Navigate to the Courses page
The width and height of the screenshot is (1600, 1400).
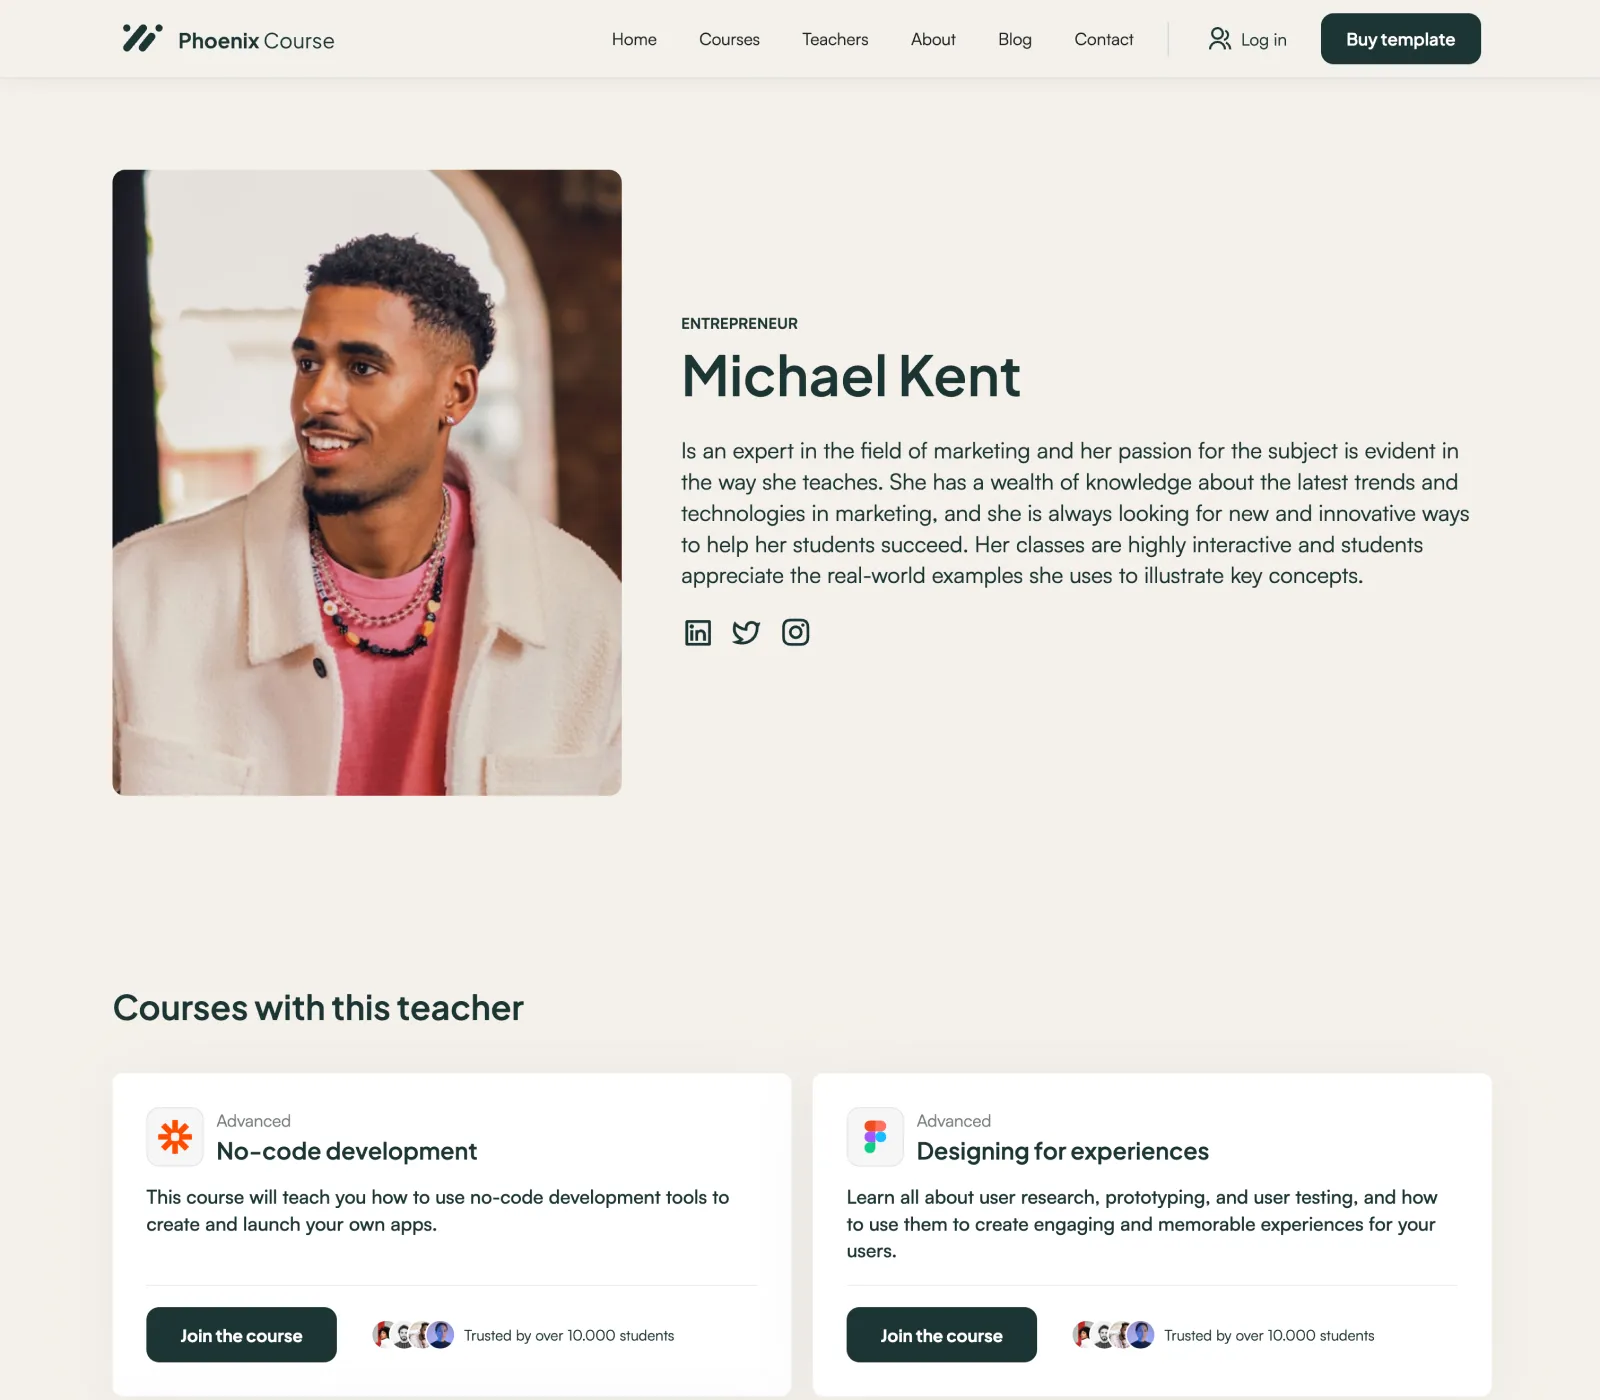coord(729,39)
